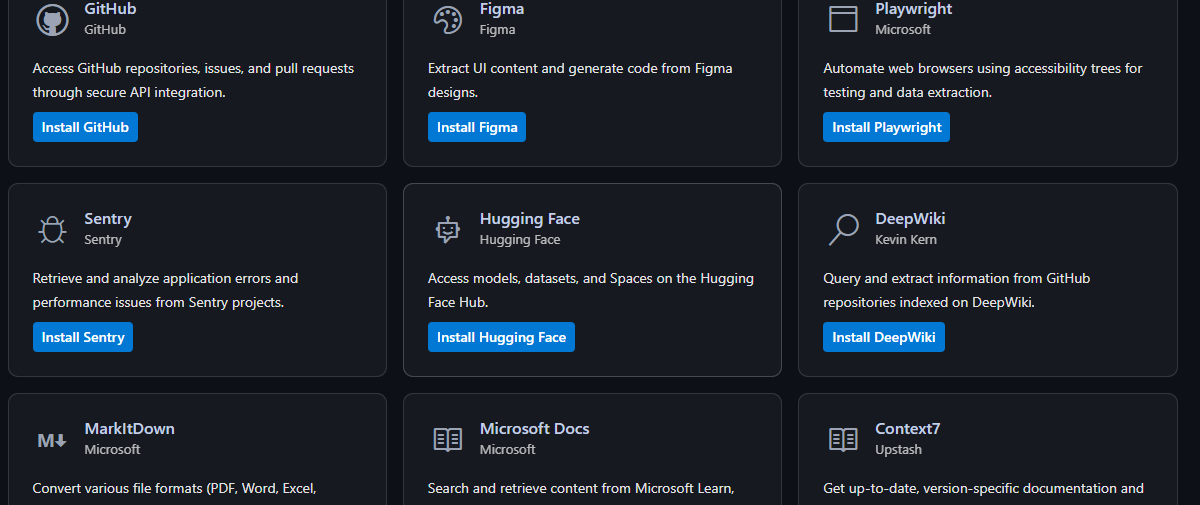Click the Microsoft publisher under MarkItDown
This screenshot has height=505, width=1200.
pos(112,450)
